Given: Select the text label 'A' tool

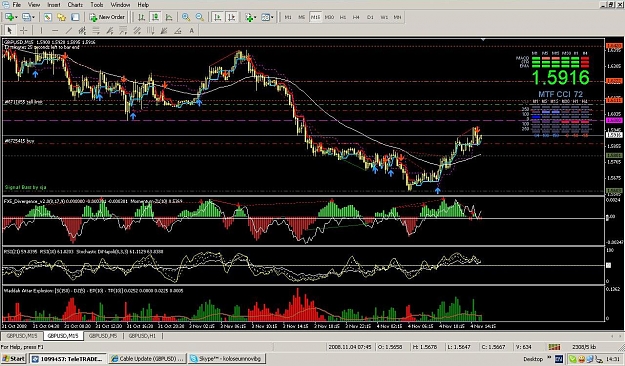Looking at the screenshot, I should click(191, 30).
